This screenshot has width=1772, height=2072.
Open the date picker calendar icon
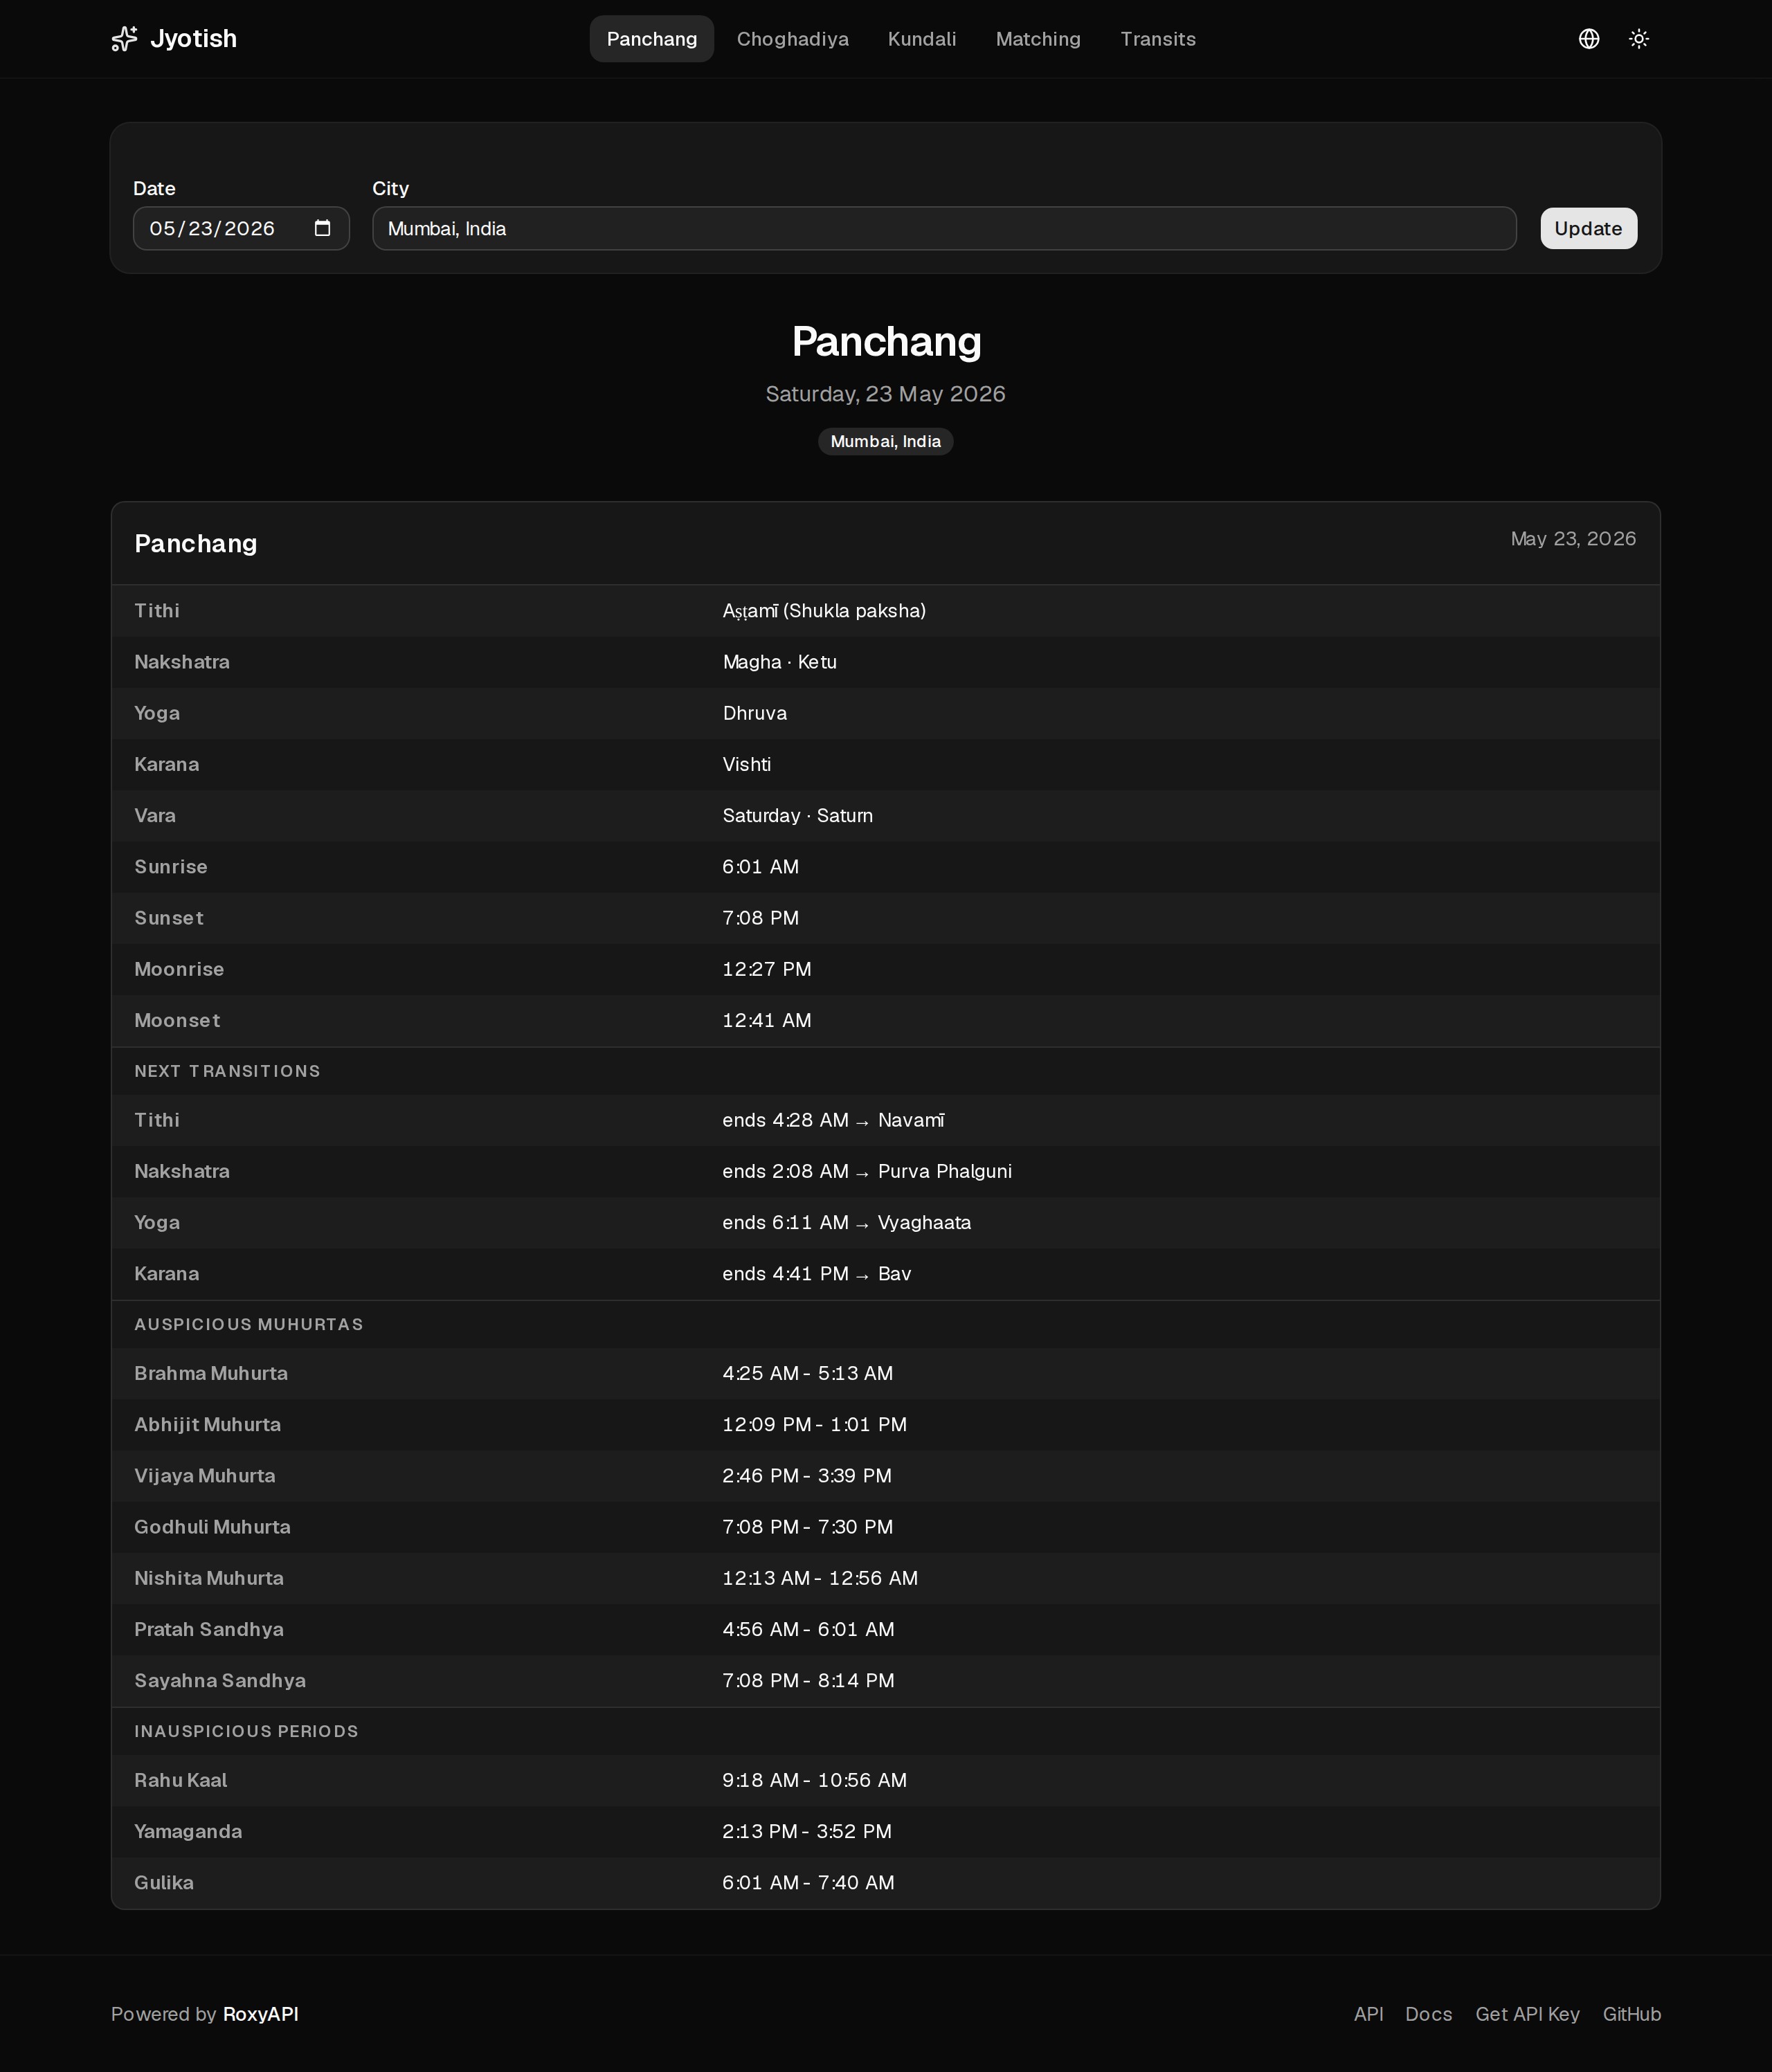pyautogui.click(x=322, y=228)
